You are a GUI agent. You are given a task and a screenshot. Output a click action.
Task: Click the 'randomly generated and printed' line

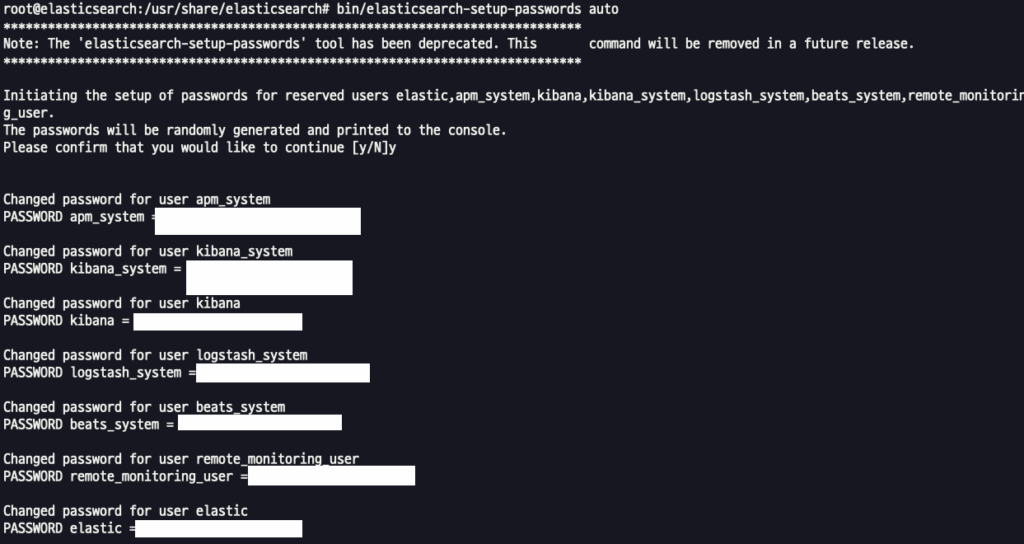(255, 130)
